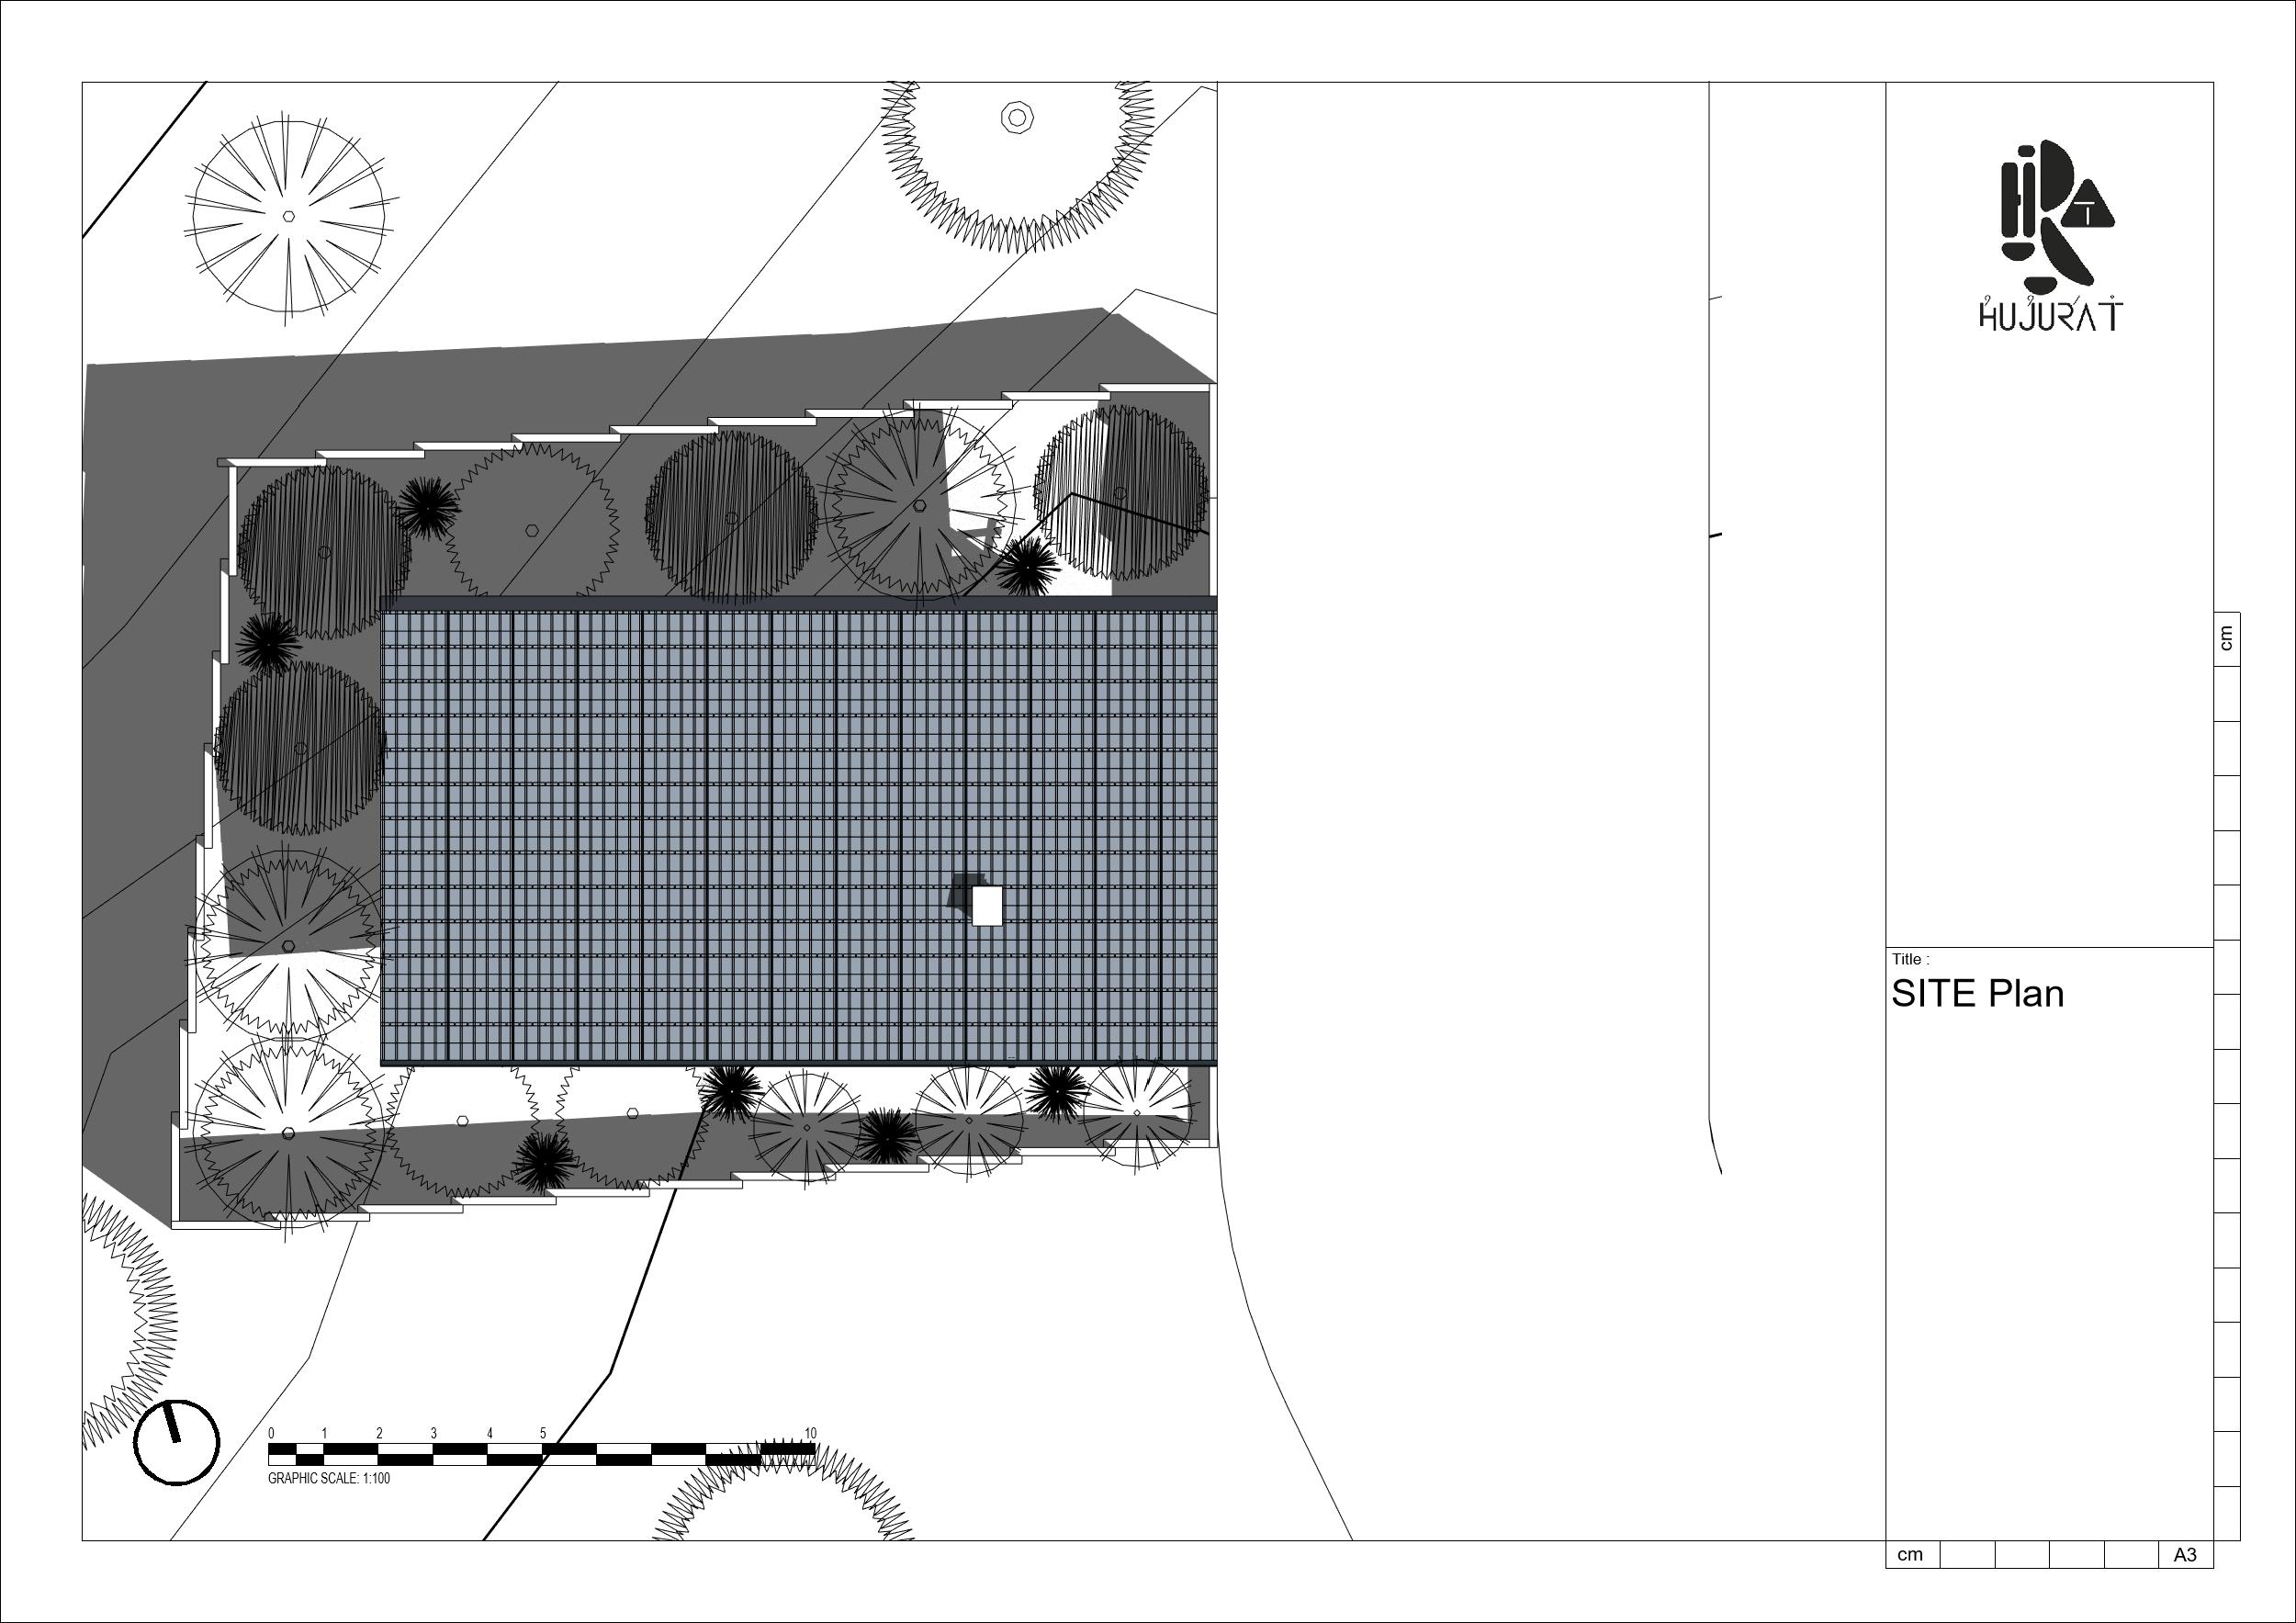Viewport: 2296px width, 1623px height.
Task: Click the GRAPHIC SCALE: 1:100 caption
Action: coord(329,1478)
